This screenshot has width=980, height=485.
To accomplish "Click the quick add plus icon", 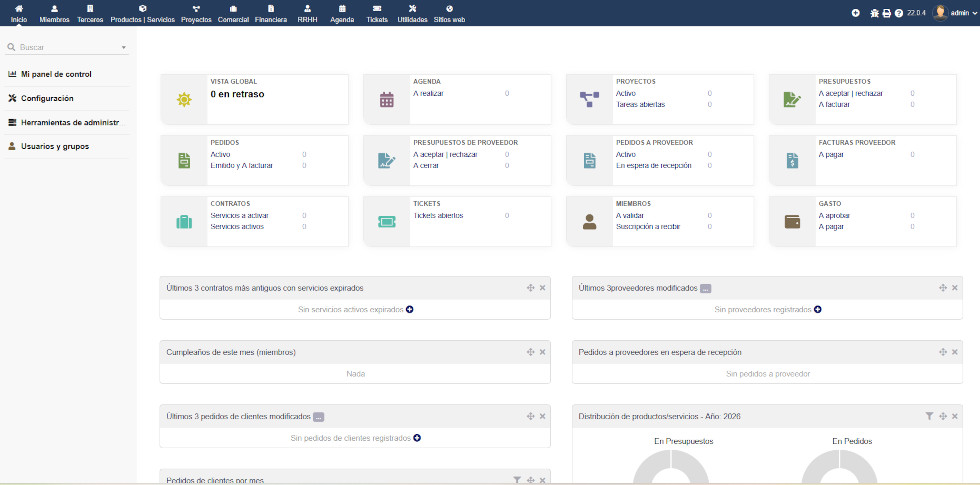I will (x=855, y=13).
